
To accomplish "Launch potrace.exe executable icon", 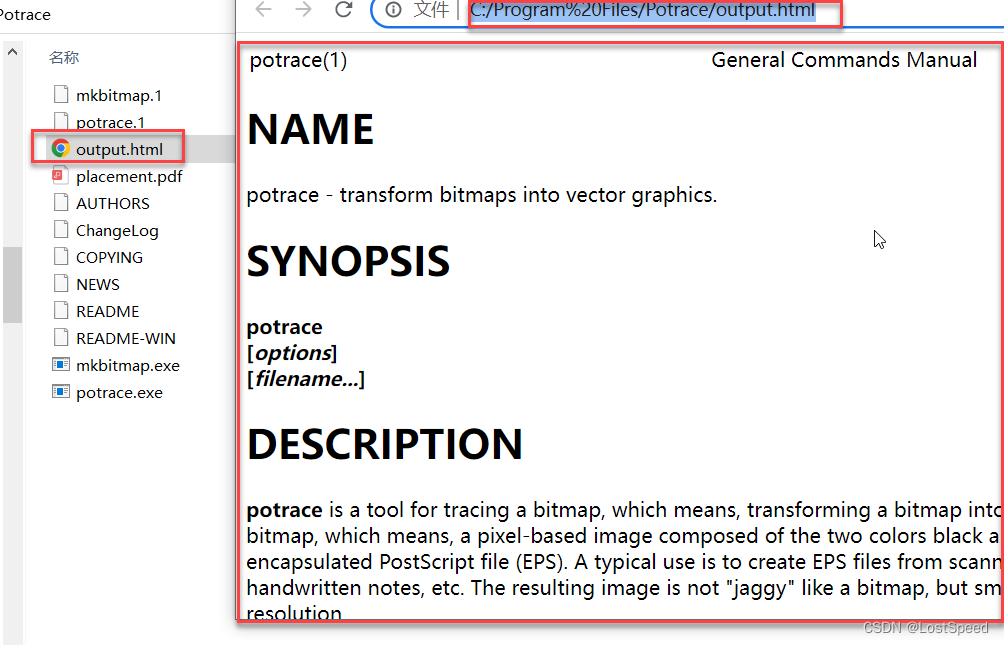I will 60,391.
